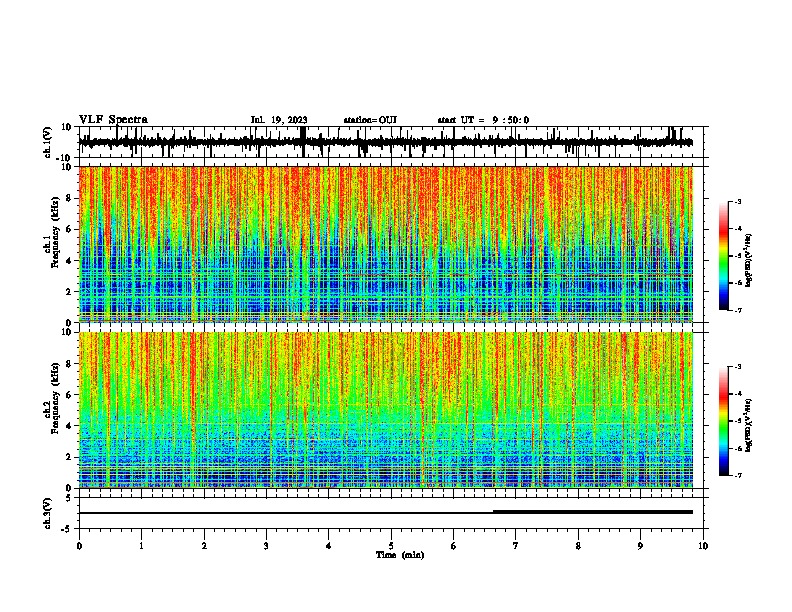Screen dimensions: 792x612
Task: Click time axis tick label "3"
Action: point(266,546)
